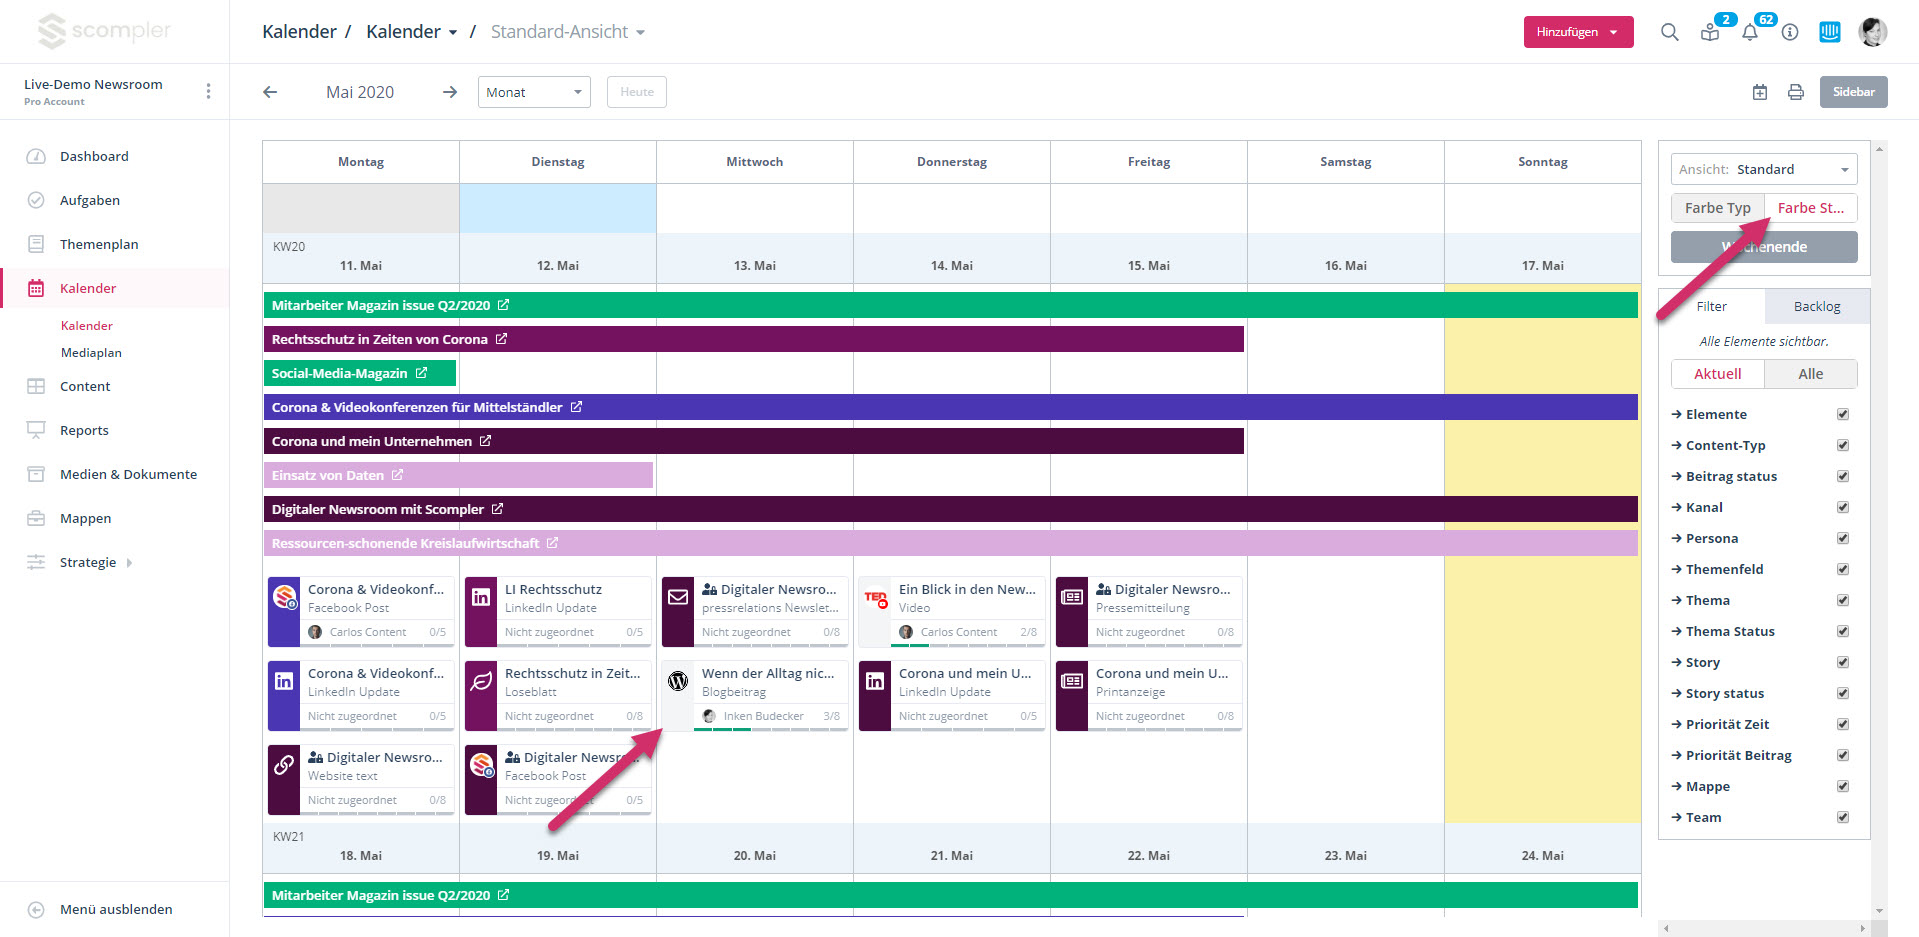Click the print calendar icon
Screen dimensions: 1919x937
[x=1796, y=92]
